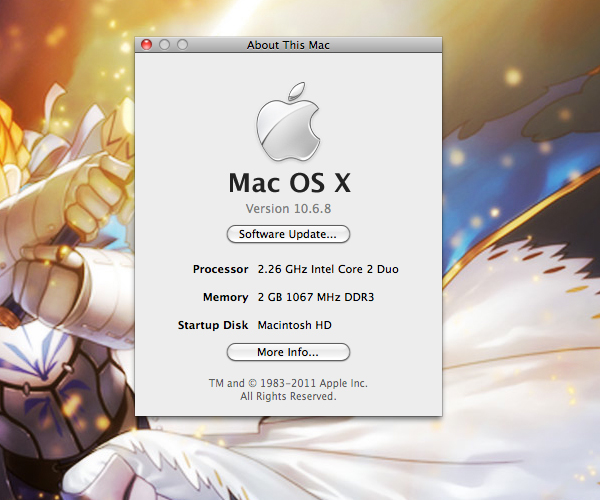Open Software Update from About This Mac
This screenshot has height=500, width=600.
pyautogui.click(x=288, y=234)
